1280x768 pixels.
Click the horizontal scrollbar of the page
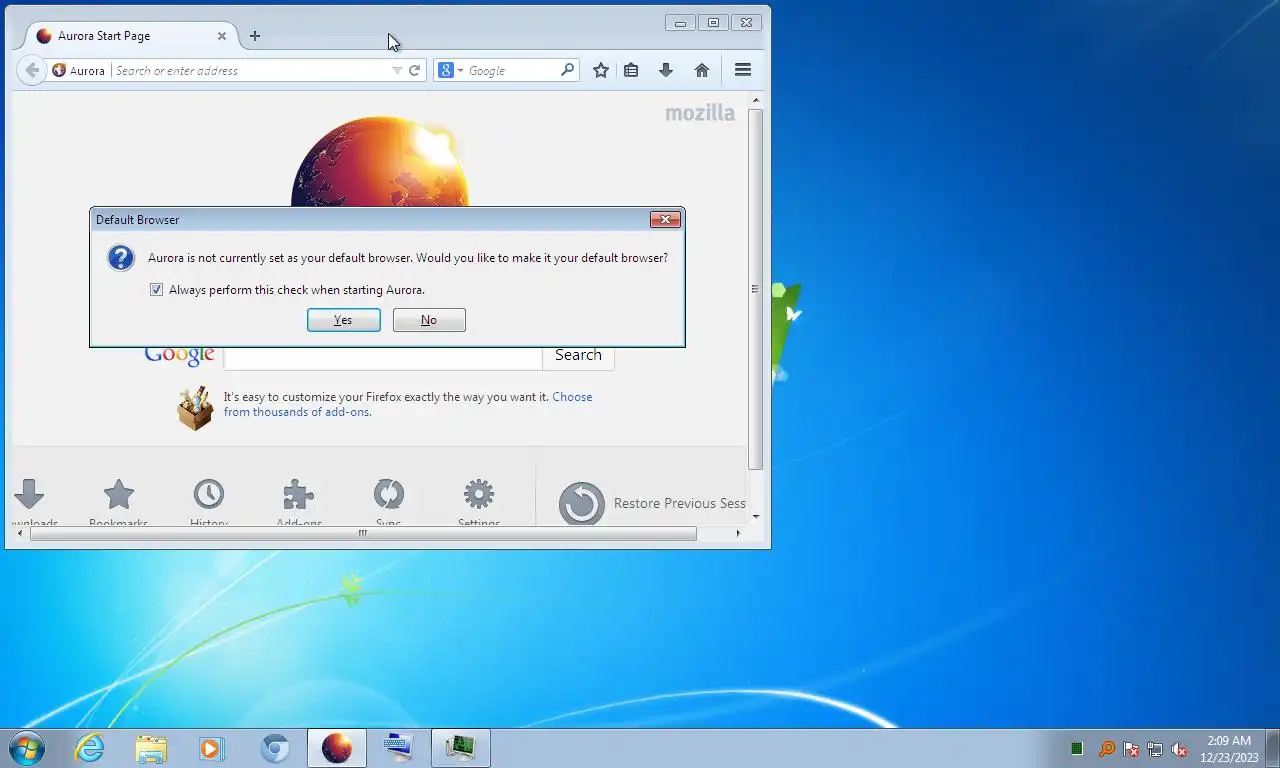363,534
